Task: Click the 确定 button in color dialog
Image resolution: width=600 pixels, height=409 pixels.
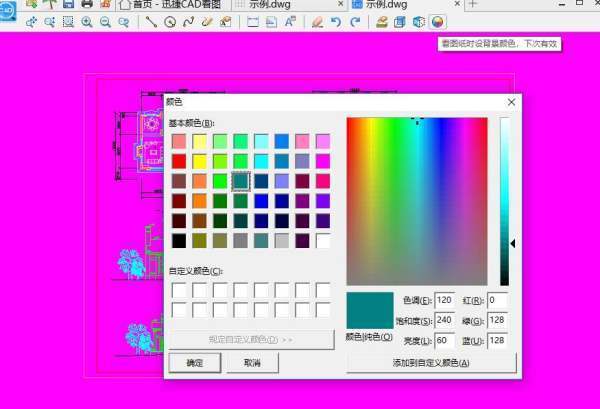Action: 194,363
